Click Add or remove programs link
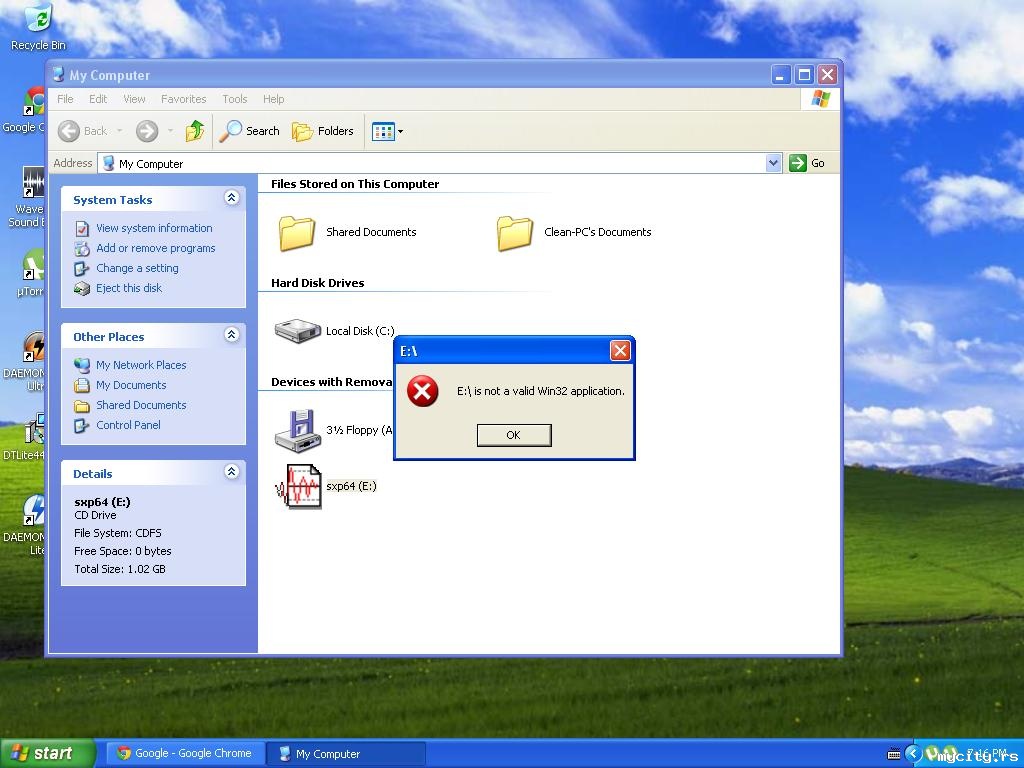This screenshot has height=768, width=1024. click(155, 248)
